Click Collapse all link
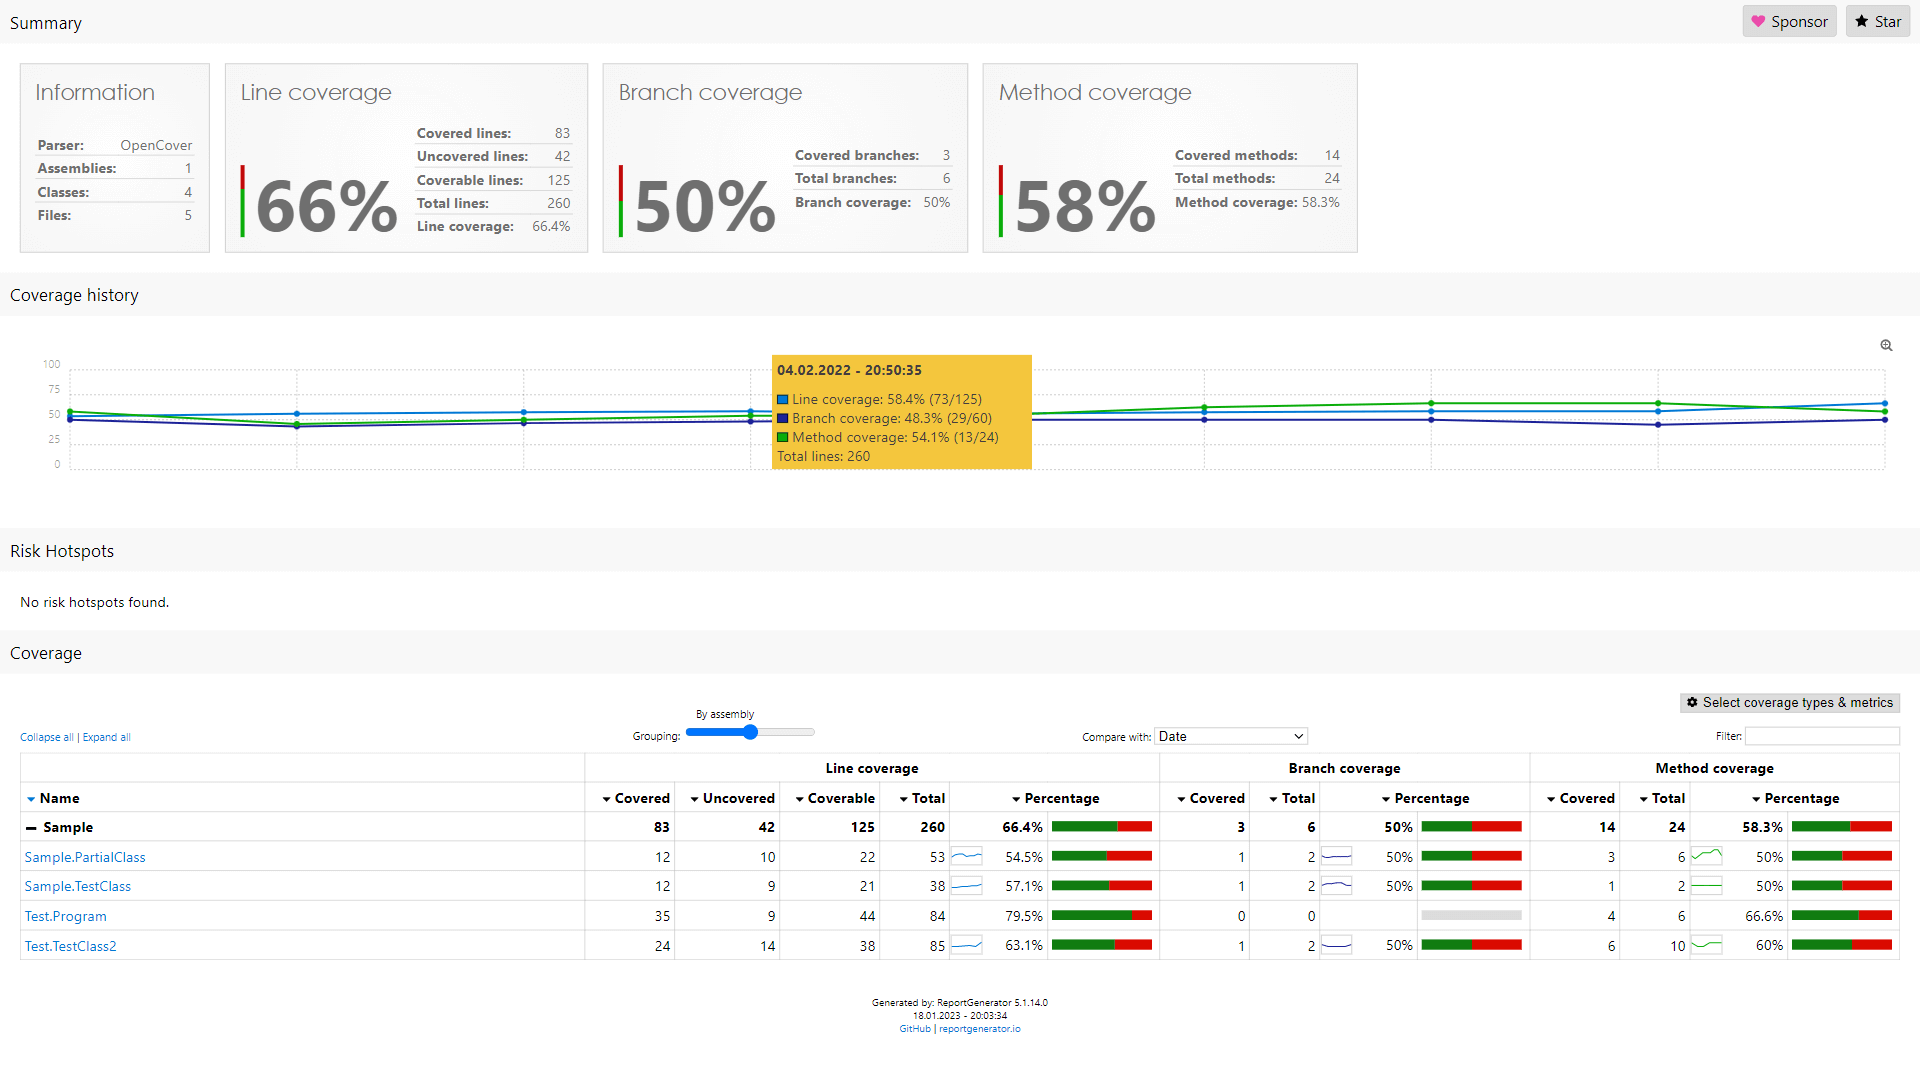The image size is (1920, 1080). pos(47,738)
